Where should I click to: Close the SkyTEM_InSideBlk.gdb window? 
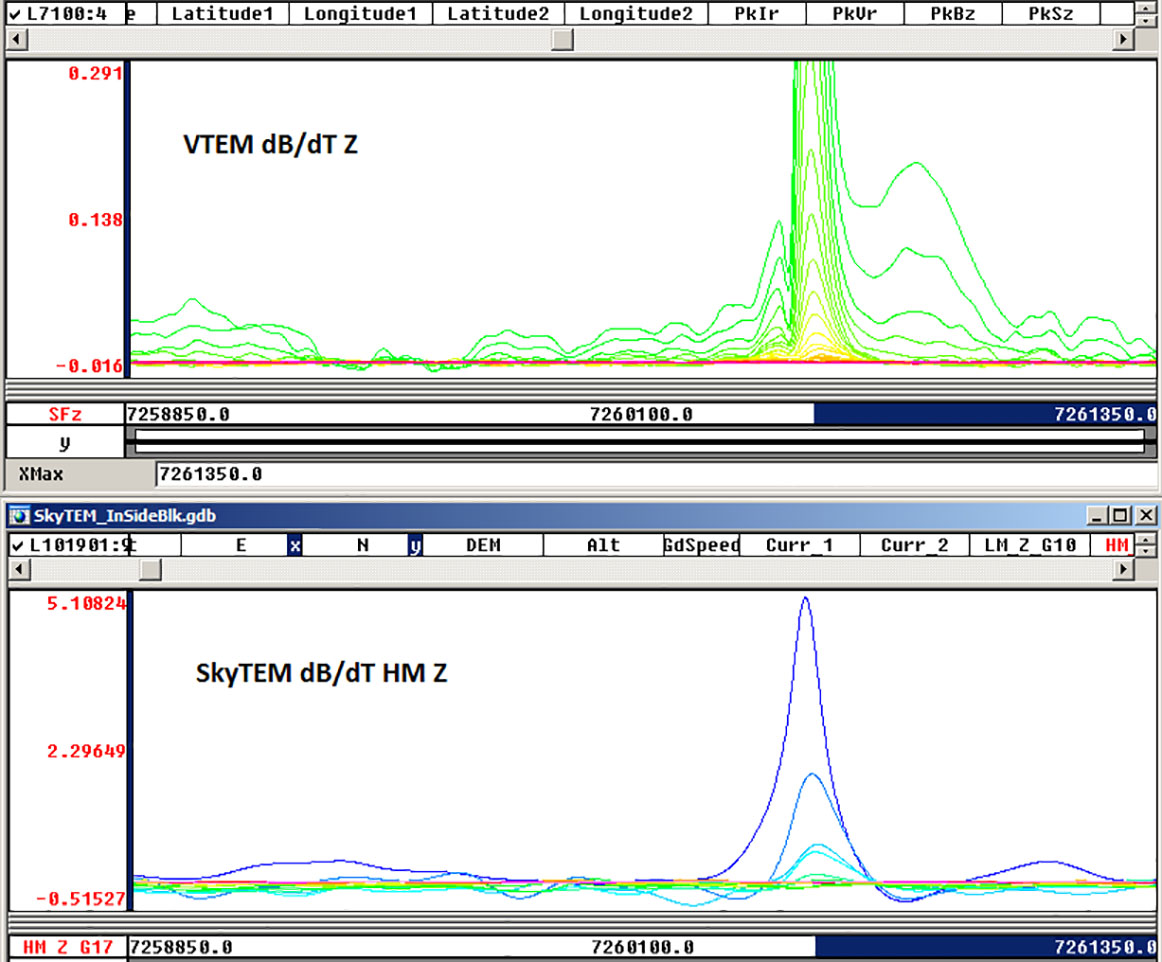(1146, 515)
